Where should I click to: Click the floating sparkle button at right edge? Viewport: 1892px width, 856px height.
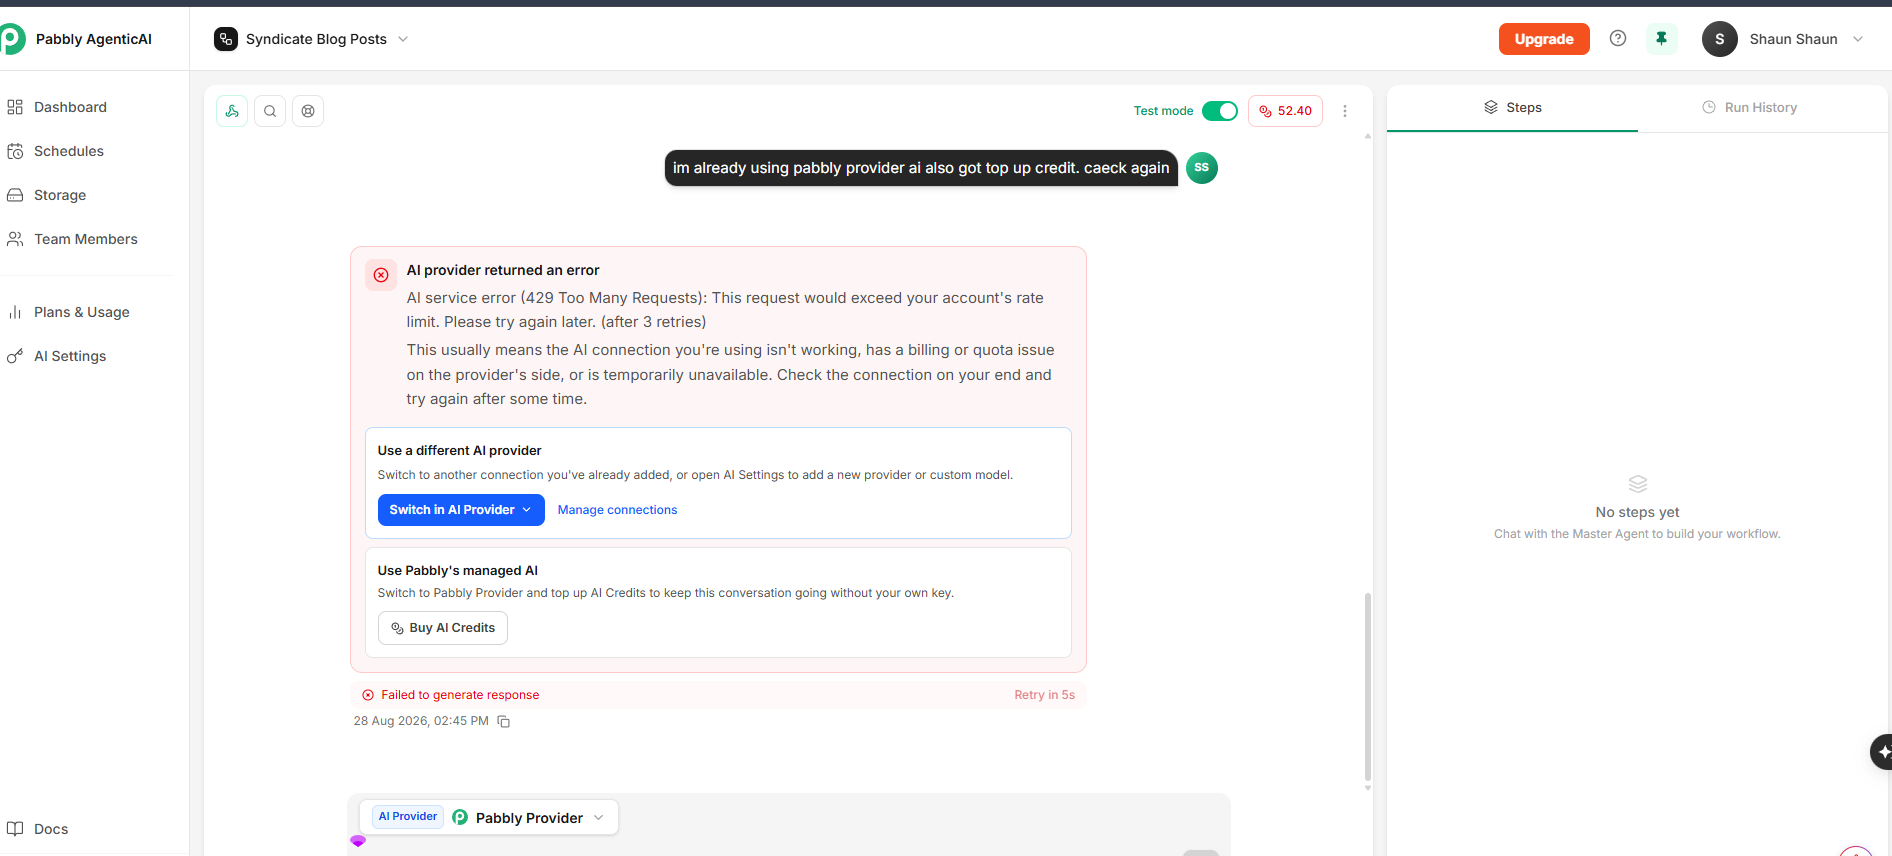point(1882,752)
